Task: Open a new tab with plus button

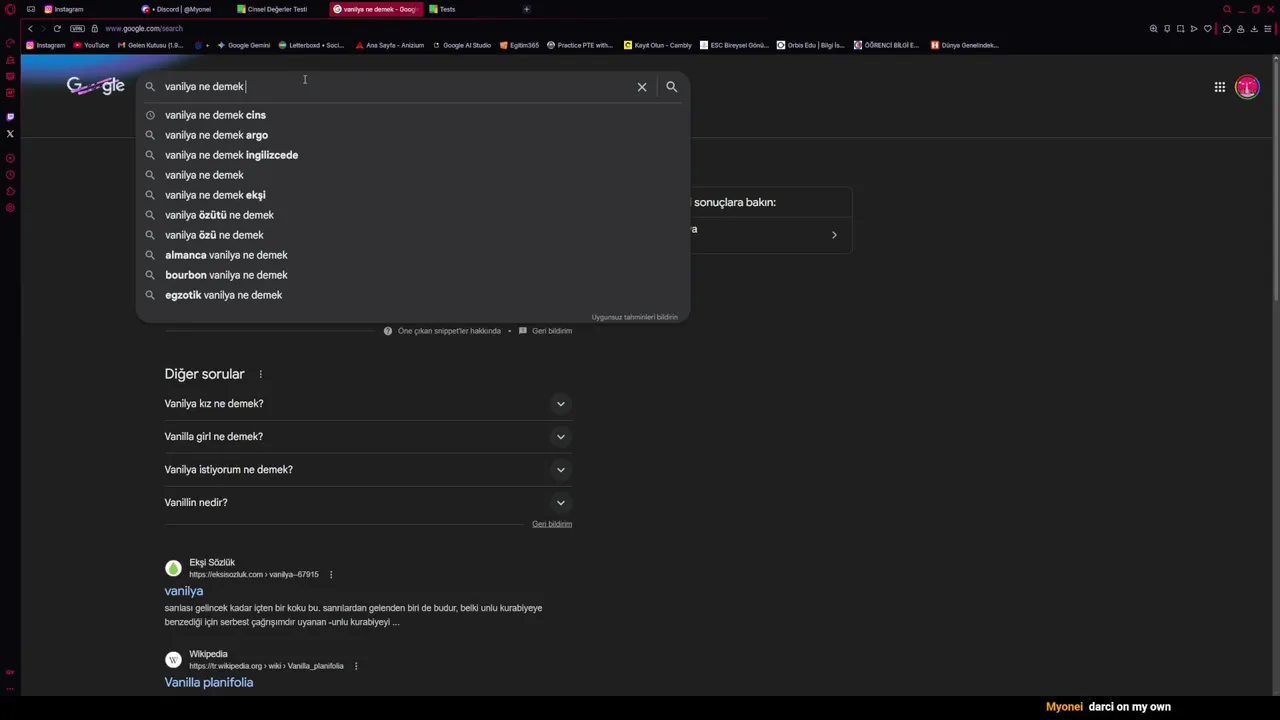Action: pyautogui.click(x=527, y=9)
